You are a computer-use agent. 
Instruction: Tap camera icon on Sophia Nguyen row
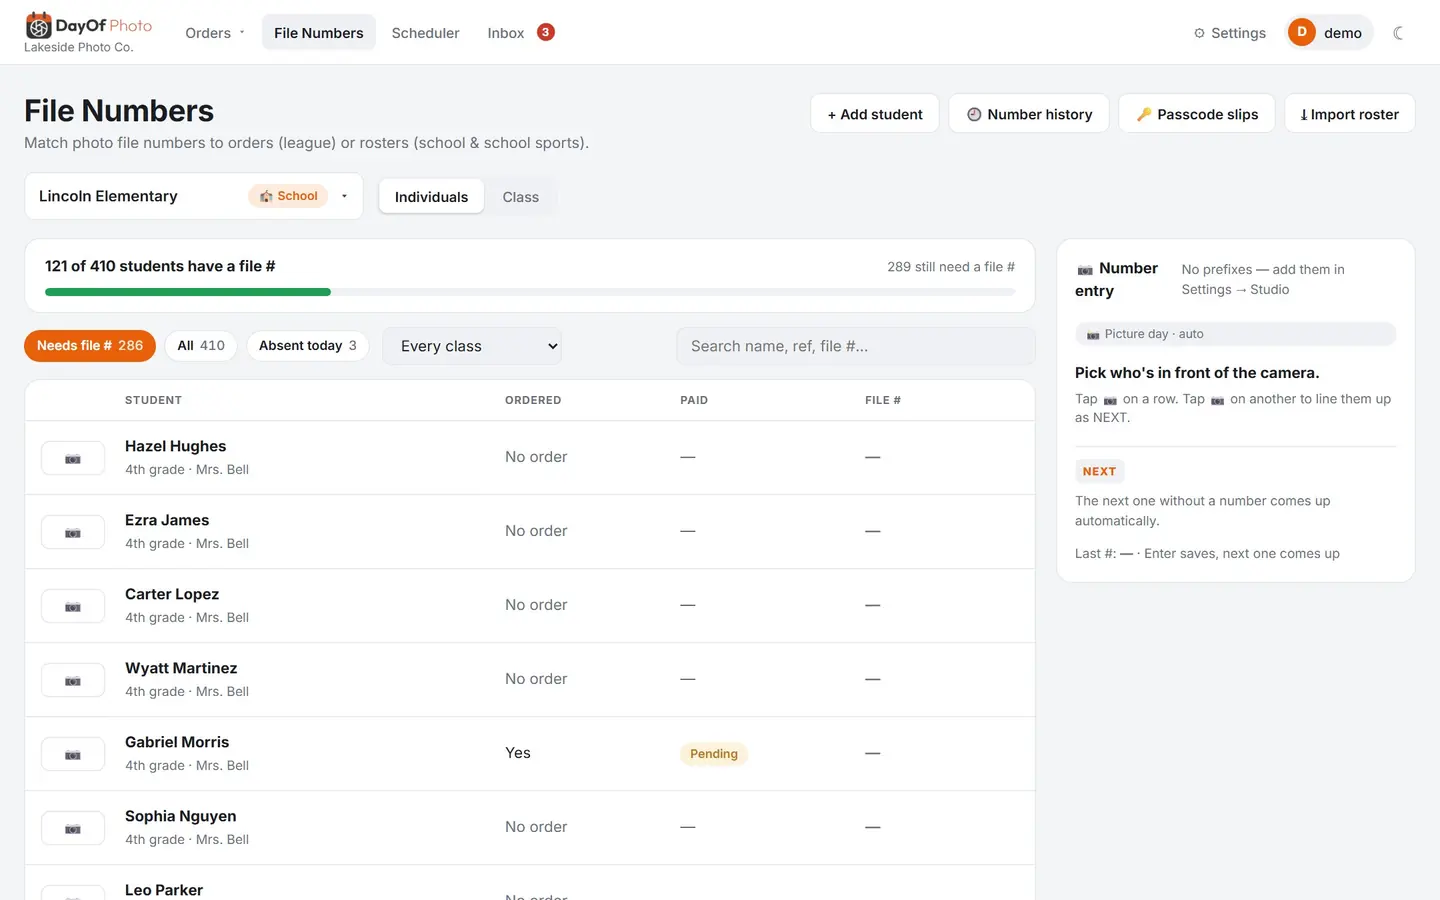73,828
